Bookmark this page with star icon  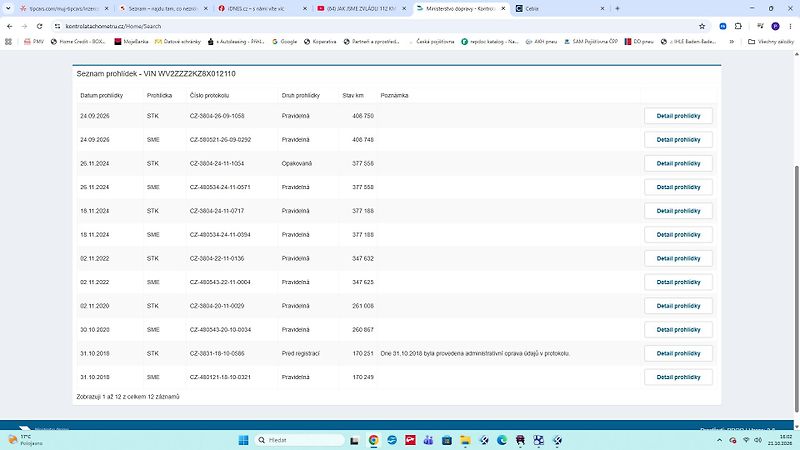702,26
